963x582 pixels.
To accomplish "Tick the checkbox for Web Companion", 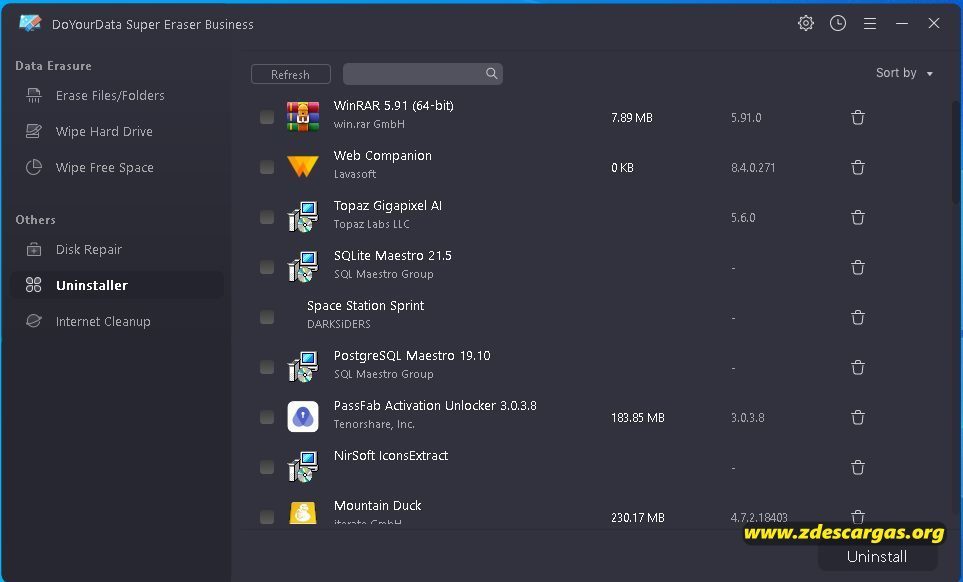I will tap(267, 167).
